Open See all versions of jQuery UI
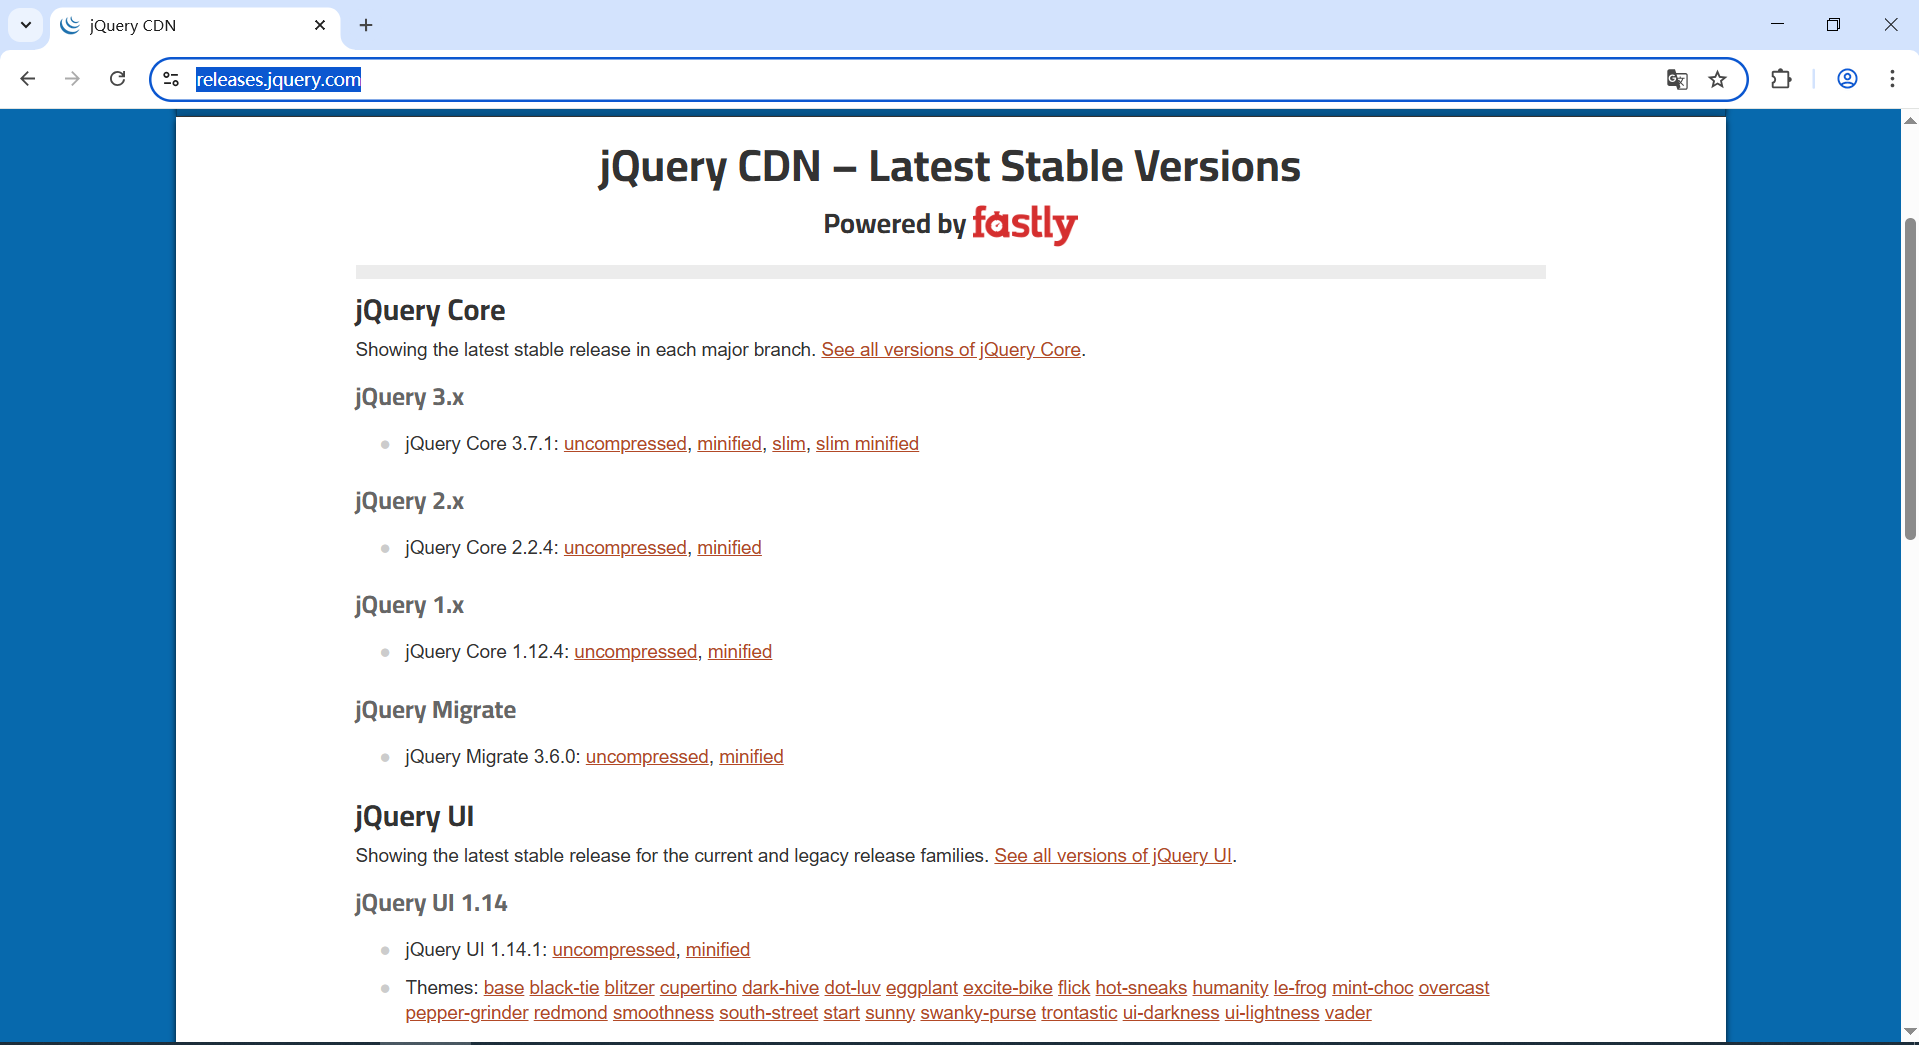The image size is (1919, 1045). click(1113, 856)
